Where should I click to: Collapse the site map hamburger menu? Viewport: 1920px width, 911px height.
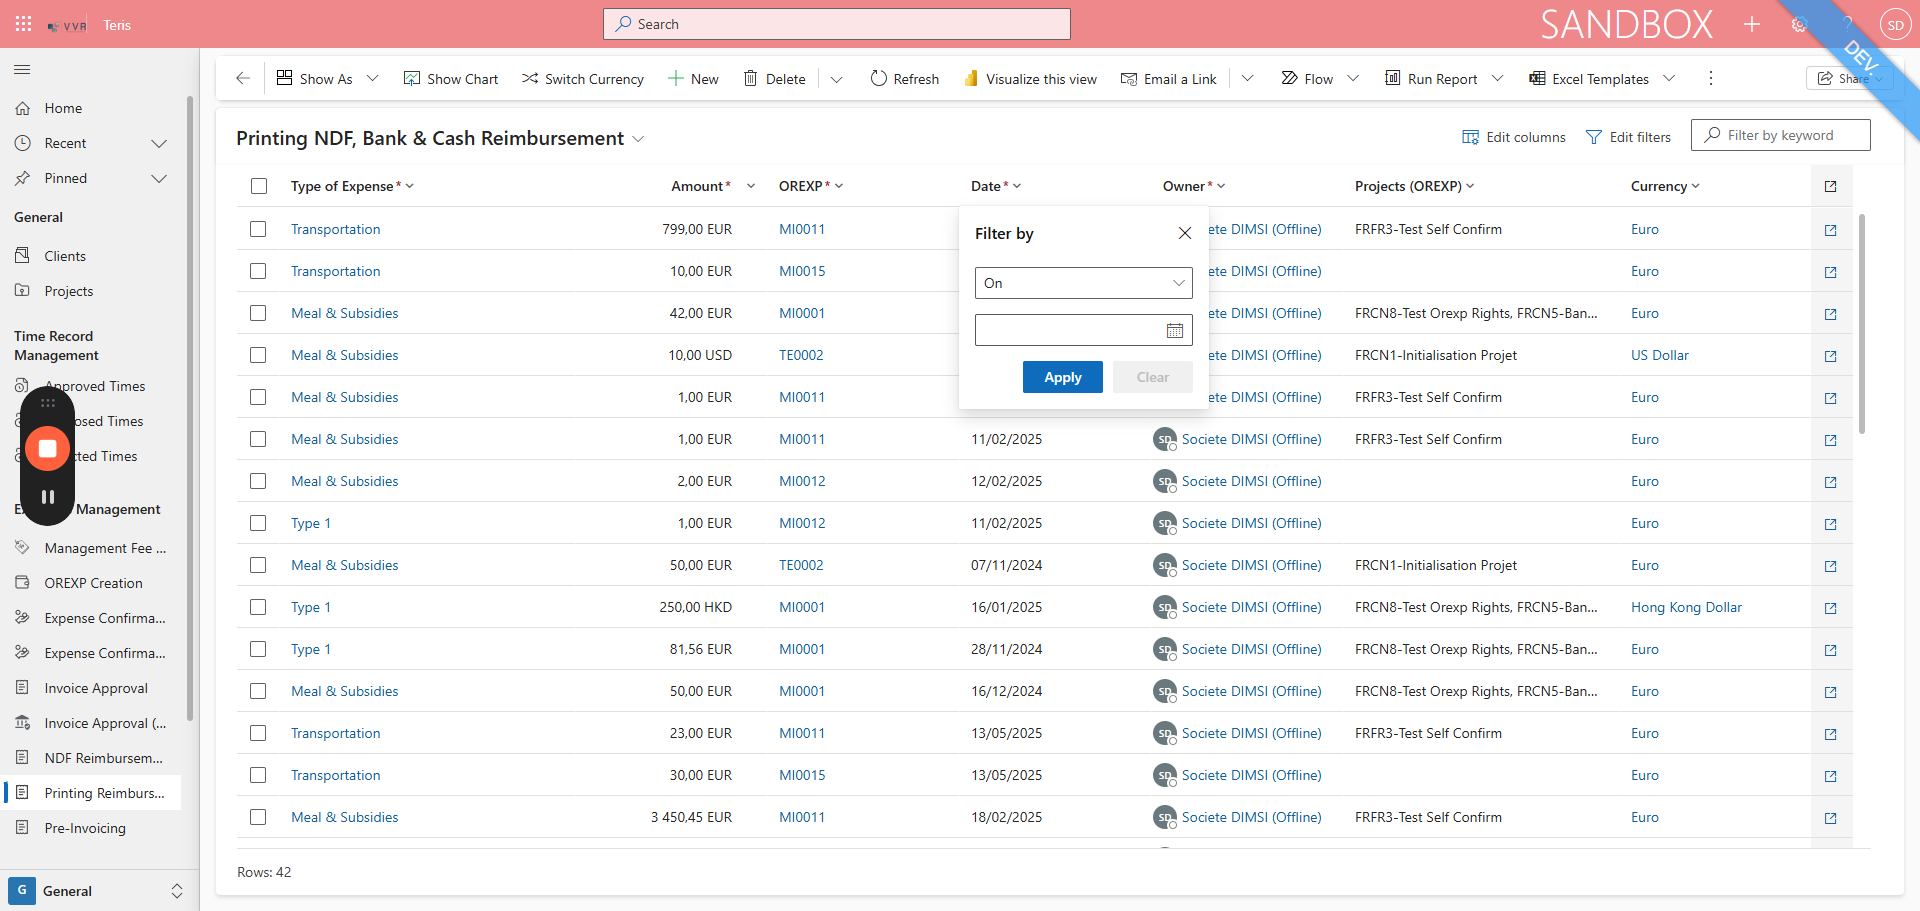pyautogui.click(x=22, y=69)
